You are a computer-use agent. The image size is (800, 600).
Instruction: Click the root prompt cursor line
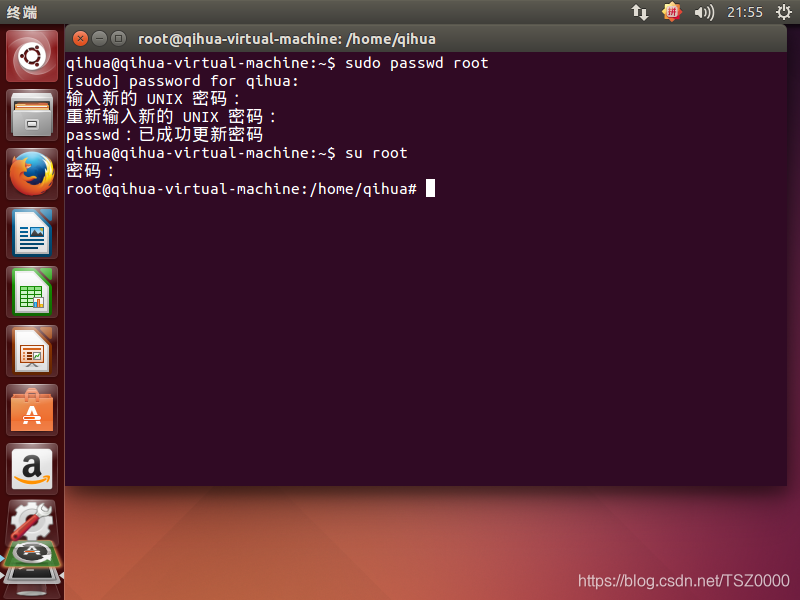pos(251,189)
